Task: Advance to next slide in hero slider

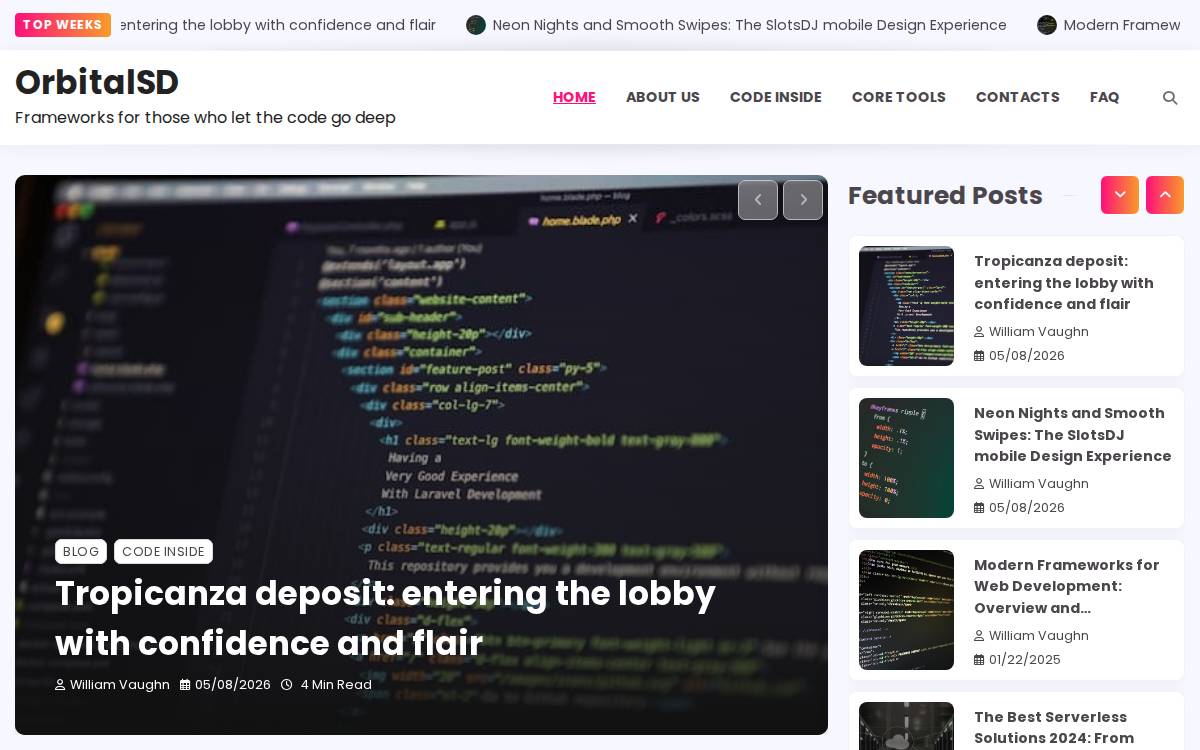Action: point(803,200)
